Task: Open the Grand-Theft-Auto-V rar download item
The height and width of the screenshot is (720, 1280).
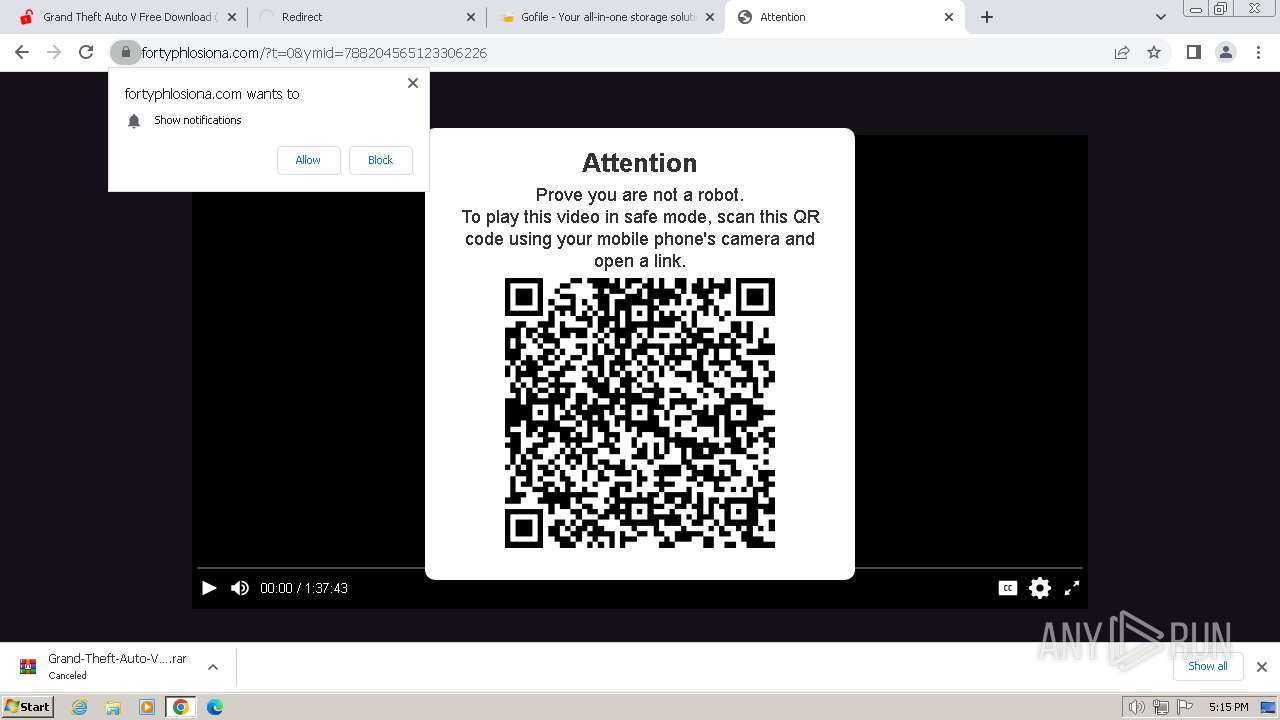Action: click(104, 666)
